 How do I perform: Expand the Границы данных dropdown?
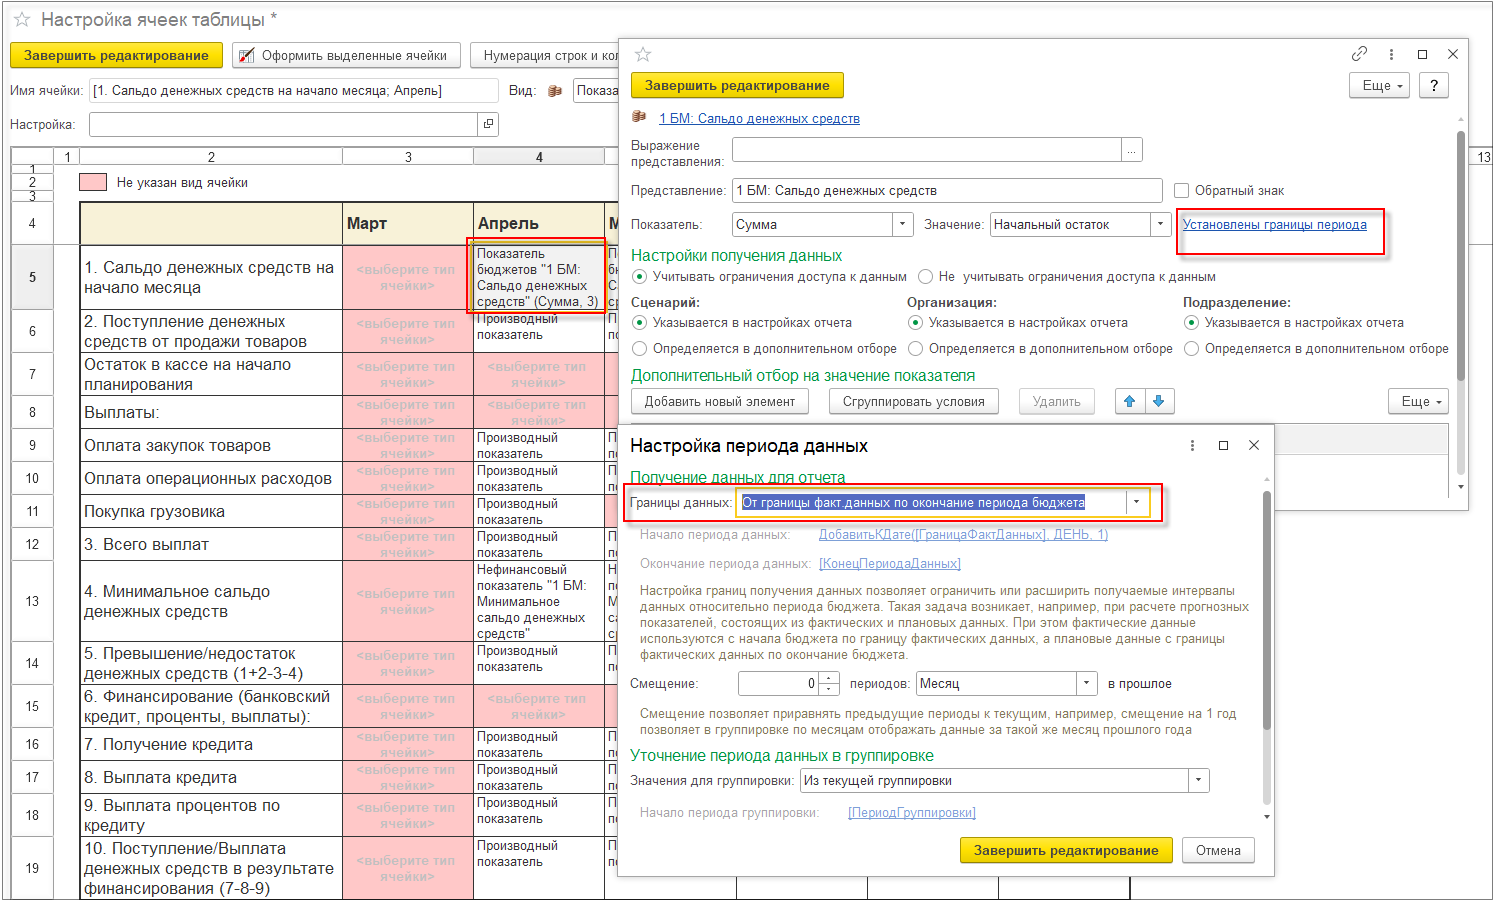(x=1136, y=502)
